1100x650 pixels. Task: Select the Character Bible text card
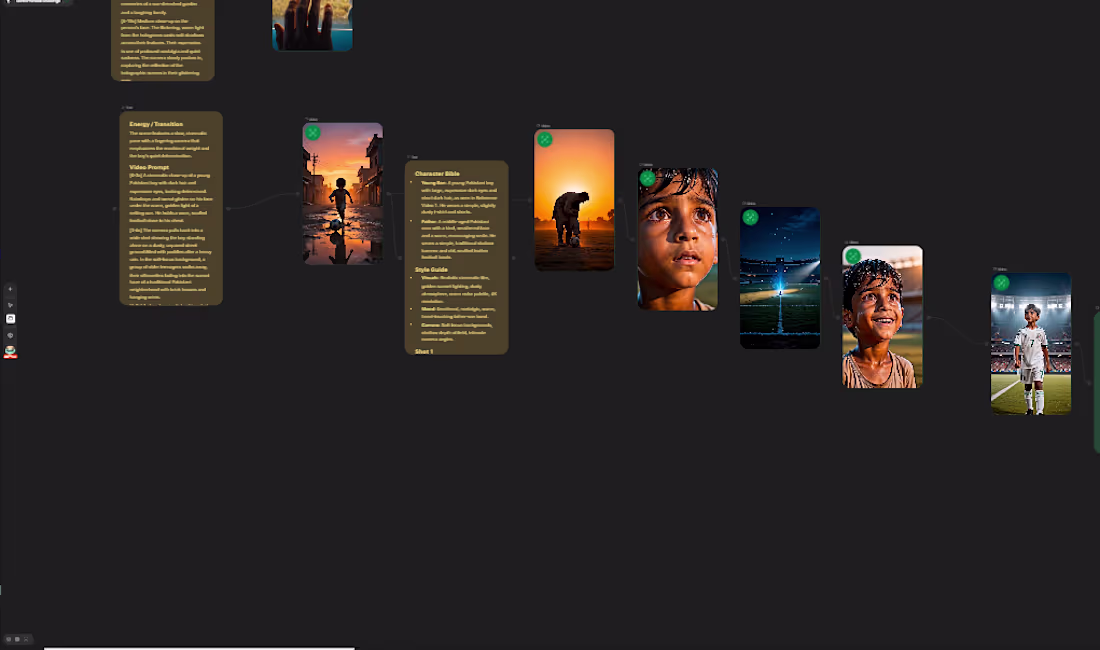tap(457, 257)
